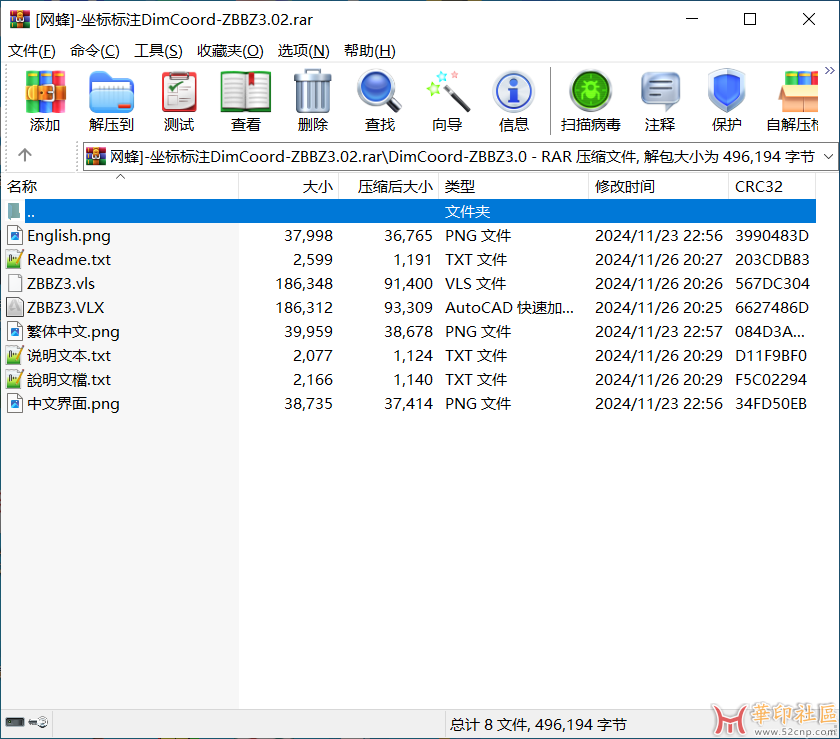Screen dimensions: 840x739
Task: Sort by the 压缩后大小 column header
Action: point(389,186)
